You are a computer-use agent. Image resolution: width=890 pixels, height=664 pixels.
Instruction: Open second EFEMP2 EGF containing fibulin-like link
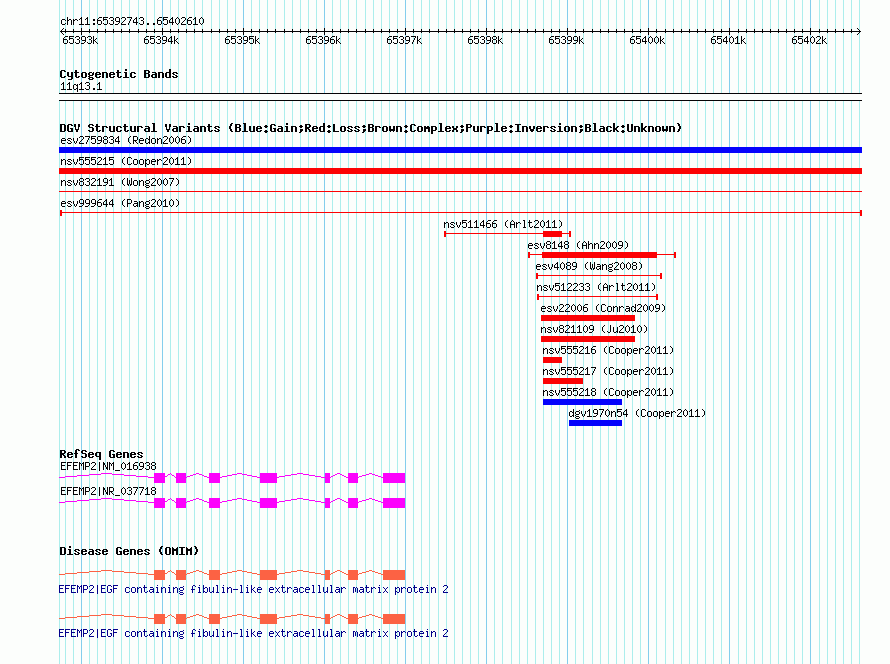pyautogui.click(x=253, y=633)
